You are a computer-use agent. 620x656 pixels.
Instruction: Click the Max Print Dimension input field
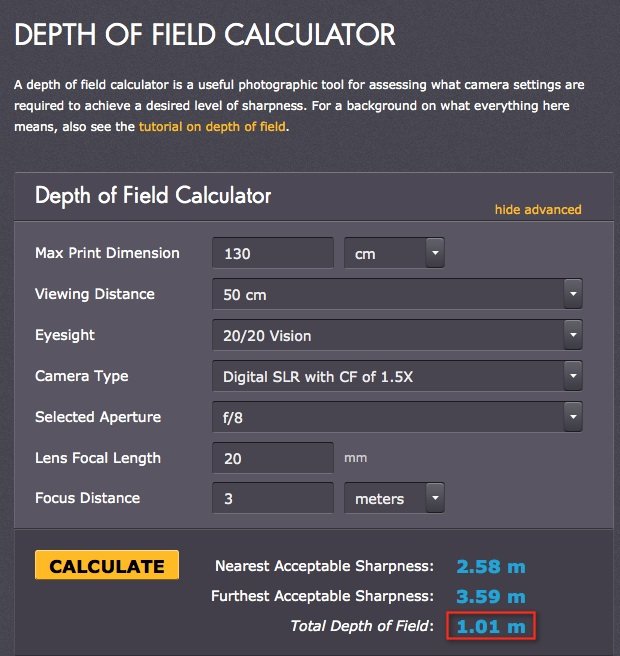point(272,253)
